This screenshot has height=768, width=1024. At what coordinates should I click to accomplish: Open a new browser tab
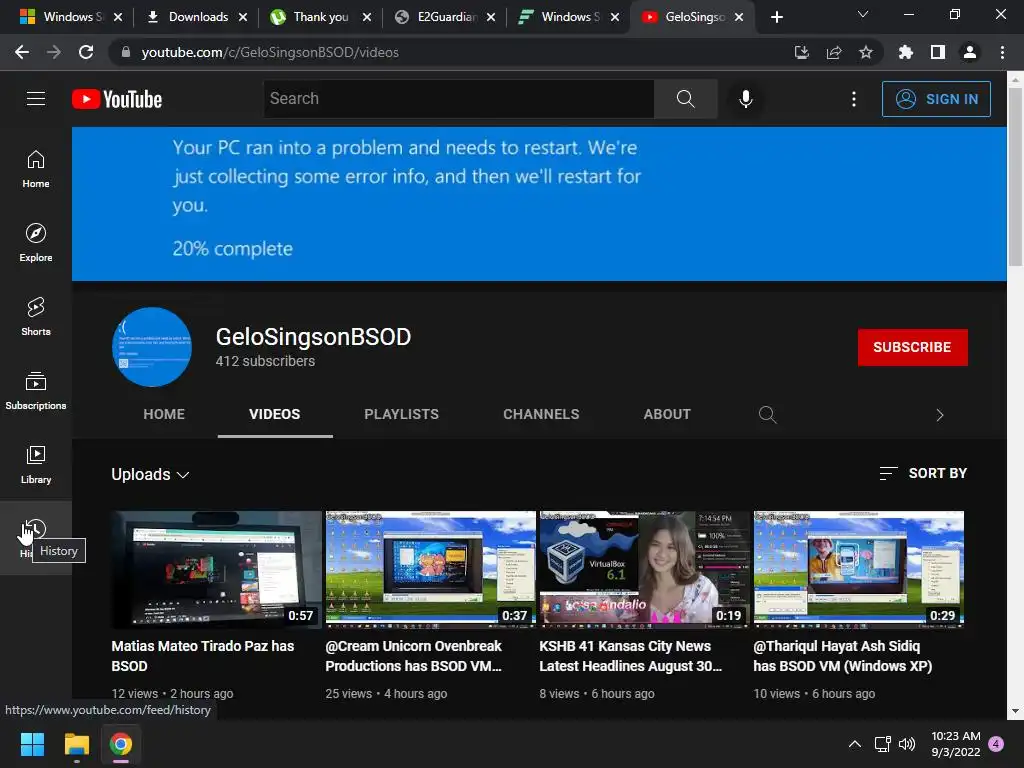tap(776, 17)
